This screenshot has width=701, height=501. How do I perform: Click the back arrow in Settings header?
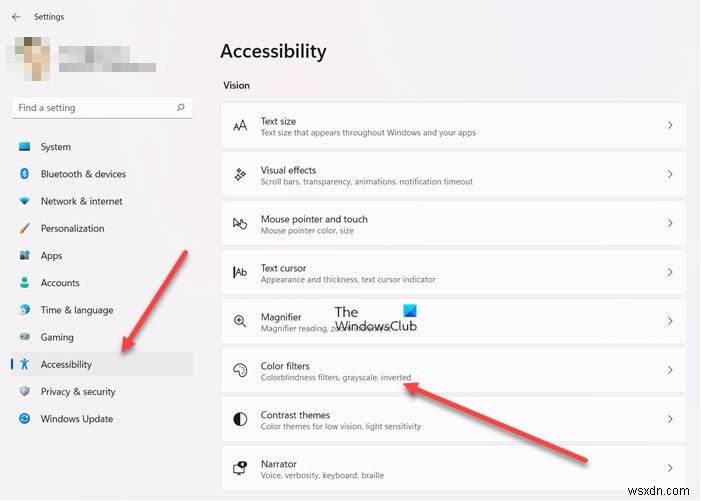[x=16, y=17]
